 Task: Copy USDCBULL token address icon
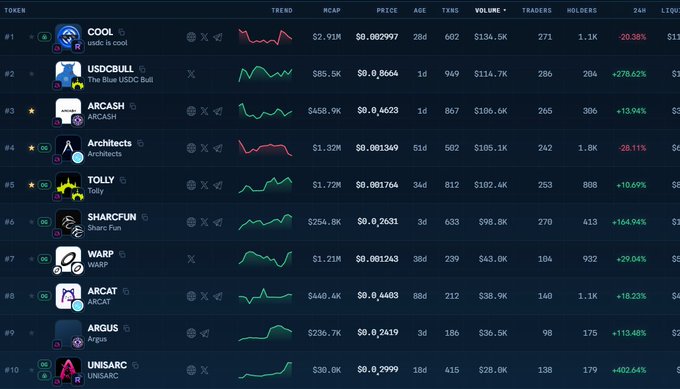[142, 69]
